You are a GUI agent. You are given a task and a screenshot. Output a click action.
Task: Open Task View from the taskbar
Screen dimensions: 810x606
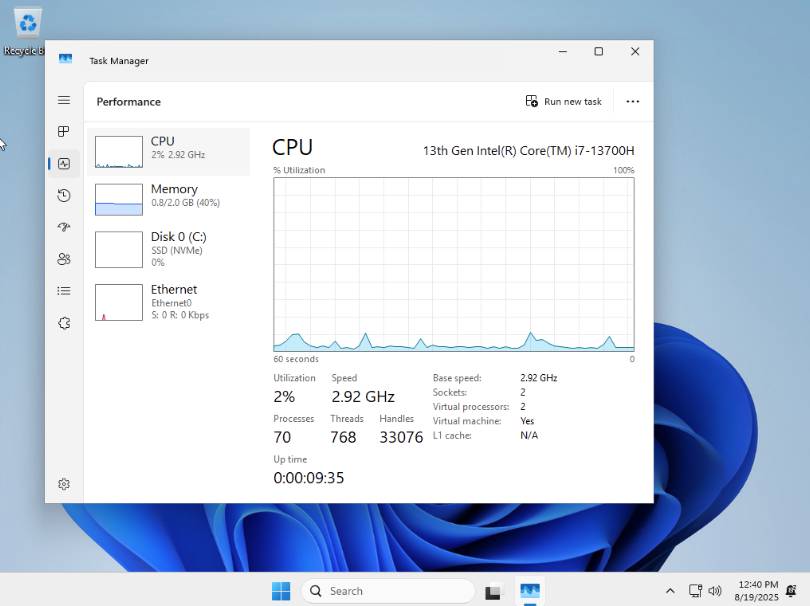coord(493,592)
